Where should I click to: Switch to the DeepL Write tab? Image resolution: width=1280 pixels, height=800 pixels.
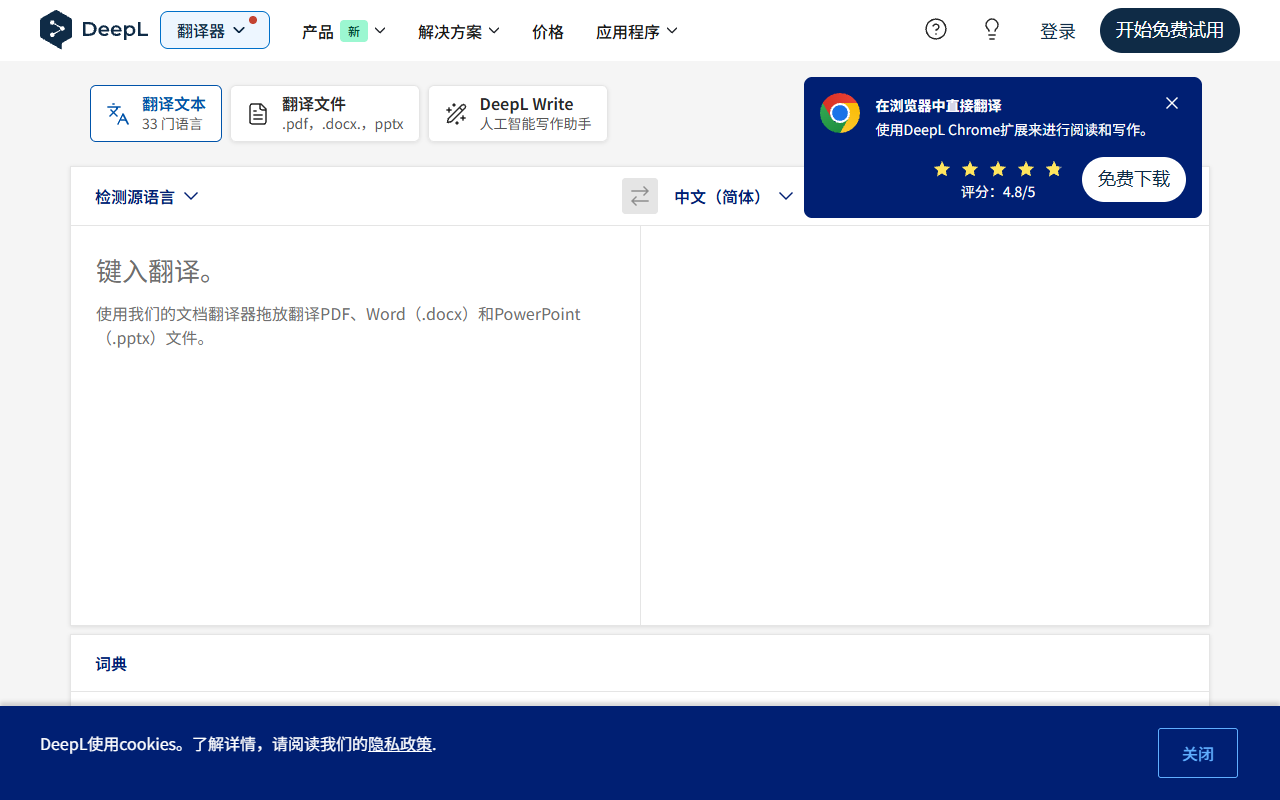518,113
